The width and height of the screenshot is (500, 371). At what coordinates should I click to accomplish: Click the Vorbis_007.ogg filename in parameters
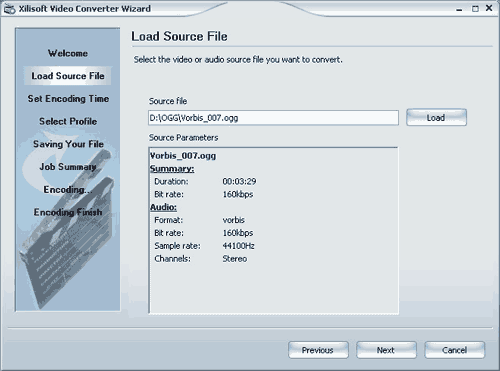[x=183, y=156]
